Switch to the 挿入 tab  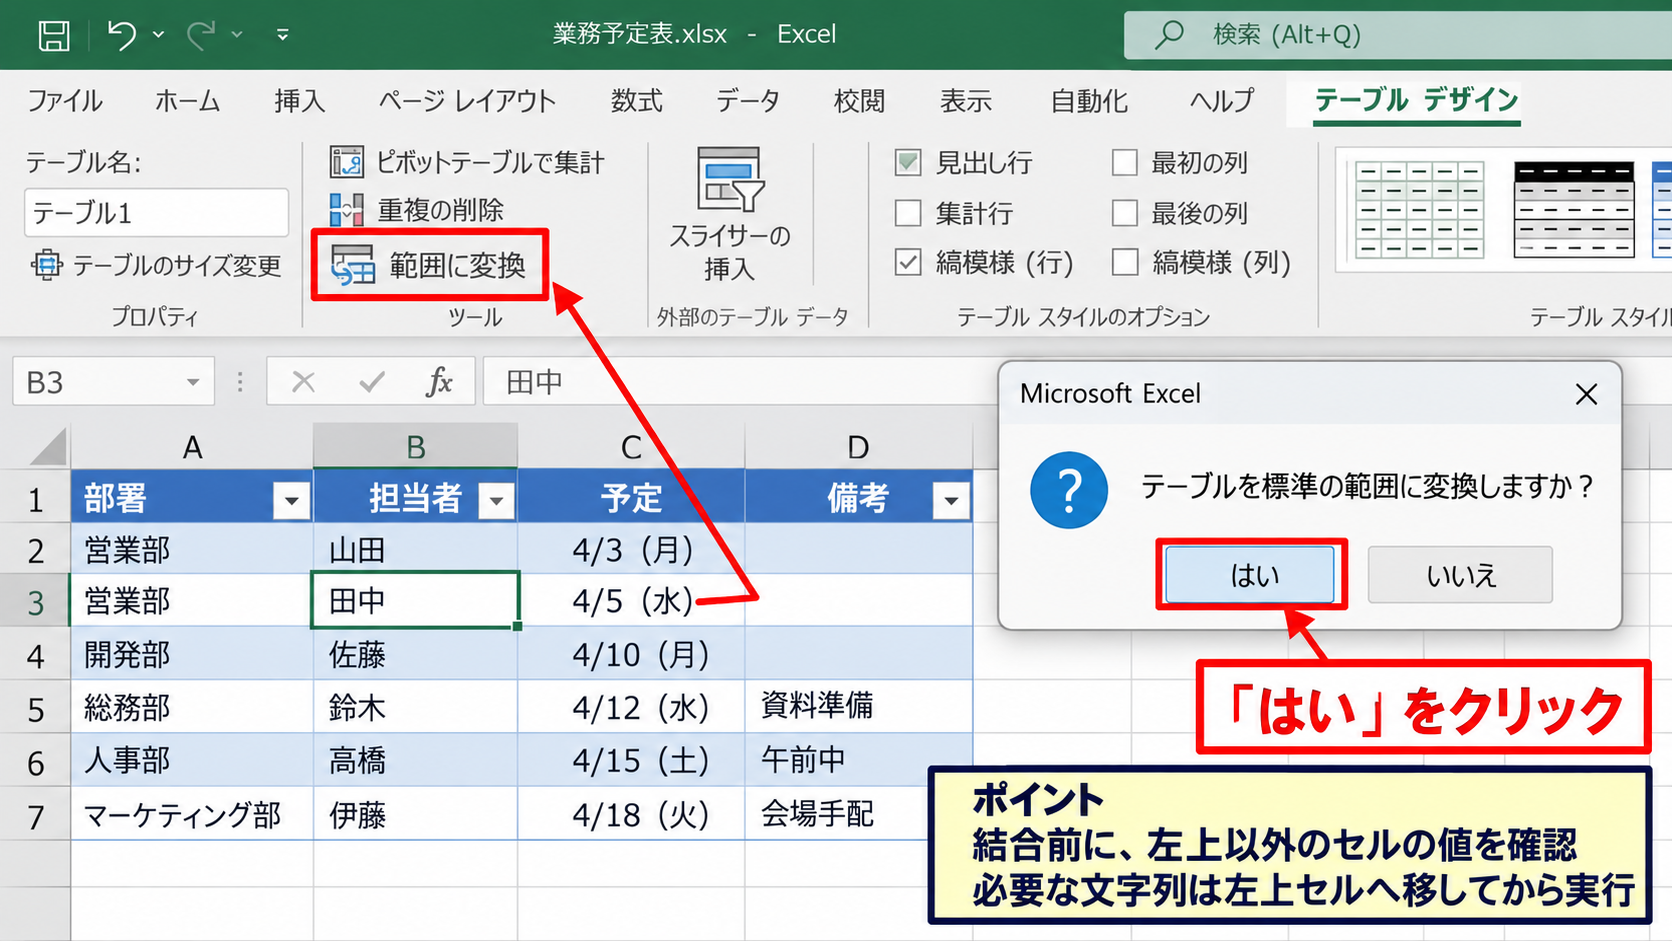(x=300, y=101)
